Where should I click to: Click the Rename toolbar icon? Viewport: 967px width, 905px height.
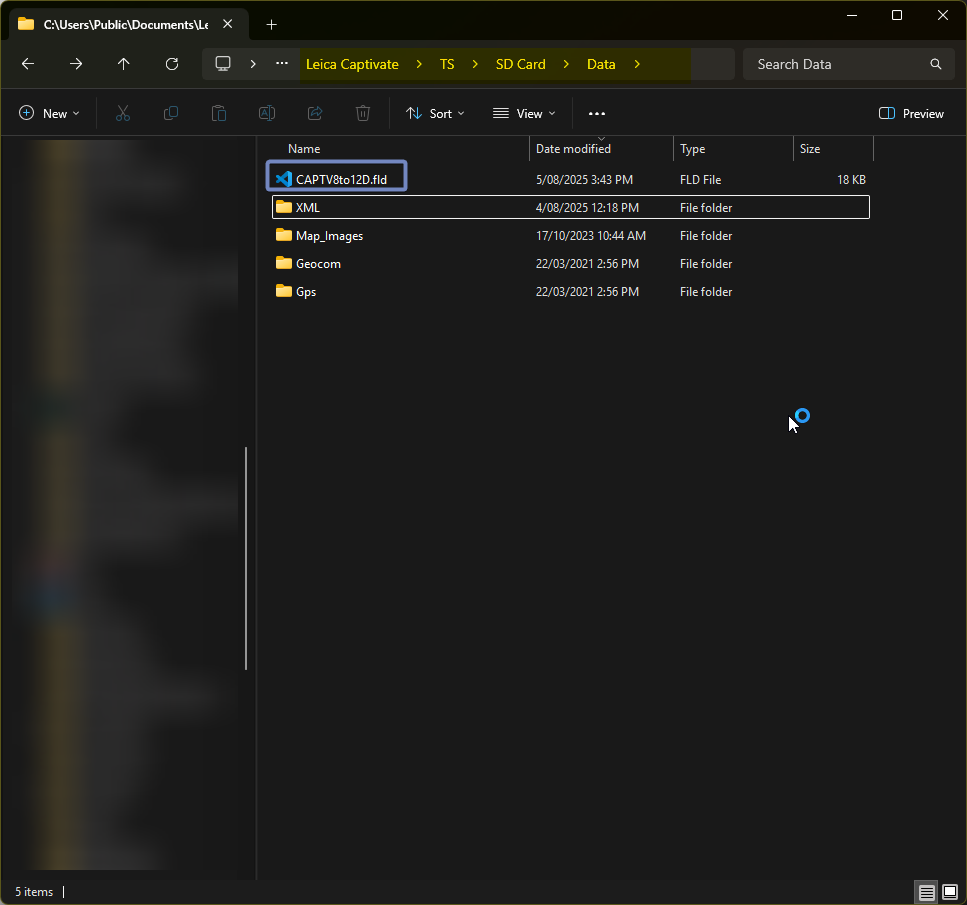pos(267,114)
